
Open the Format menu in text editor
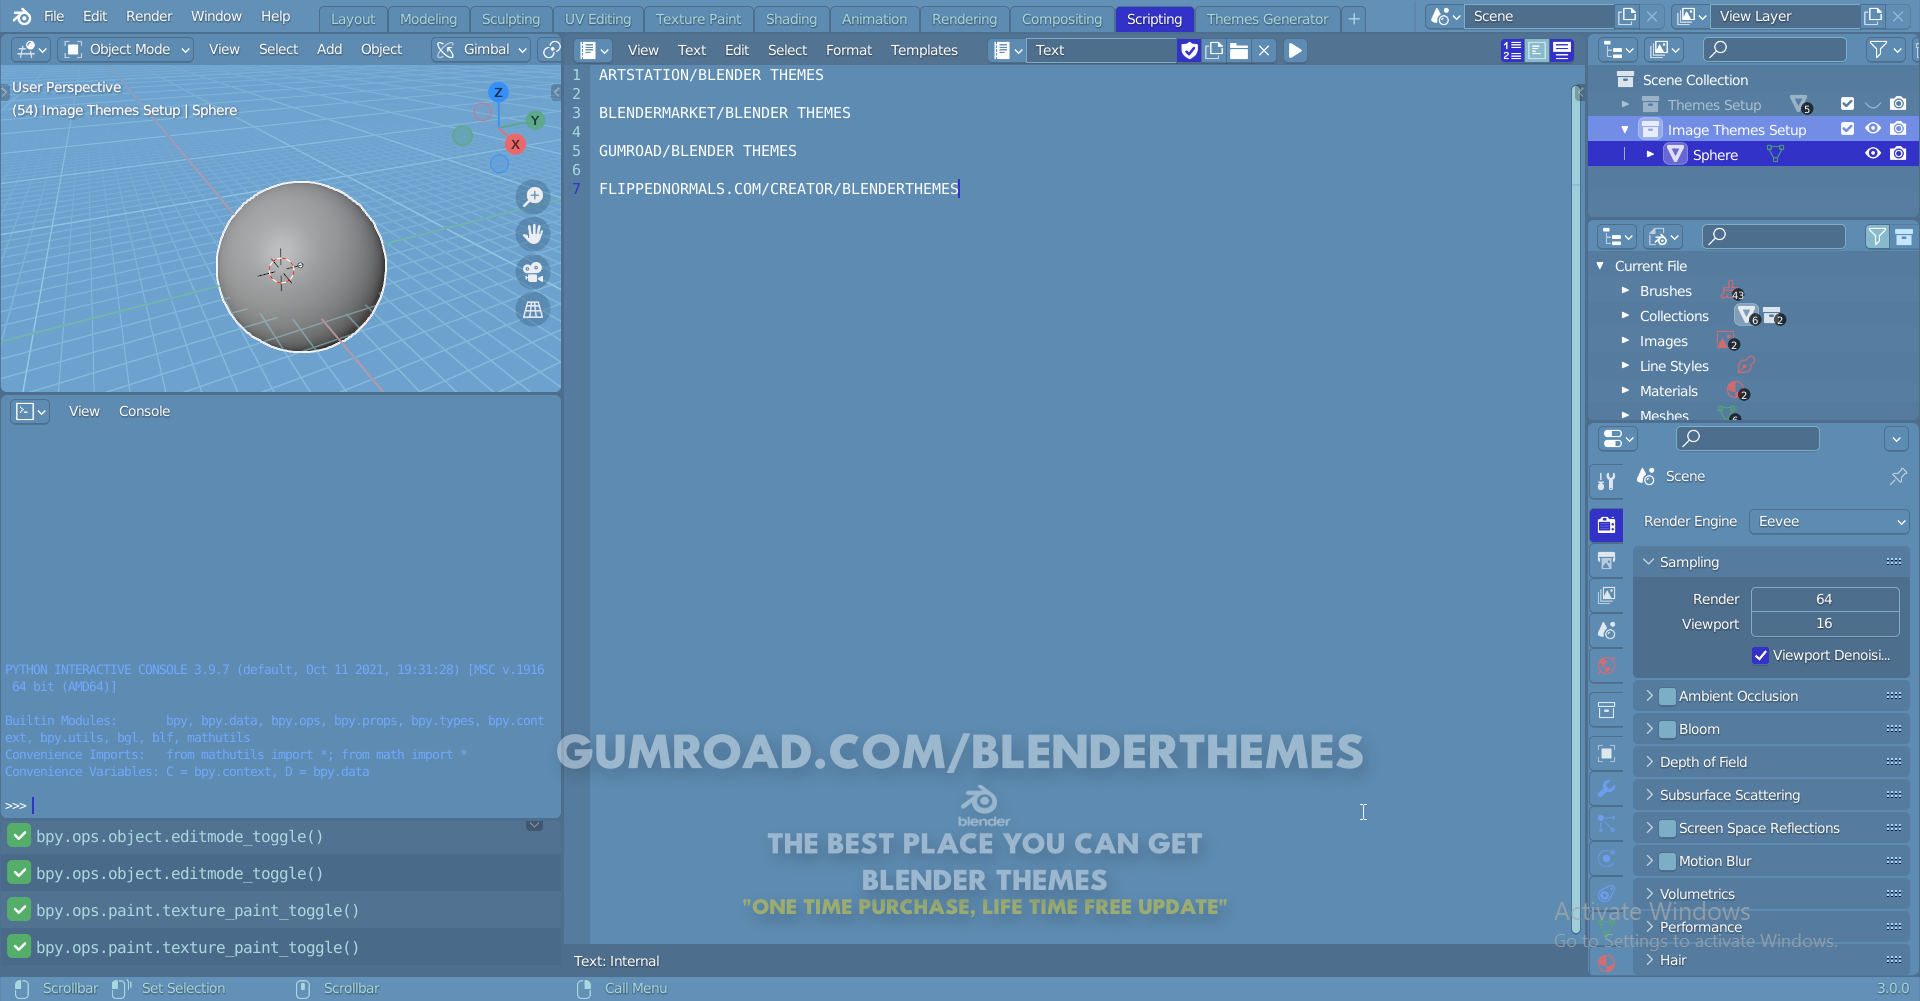pos(849,50)
